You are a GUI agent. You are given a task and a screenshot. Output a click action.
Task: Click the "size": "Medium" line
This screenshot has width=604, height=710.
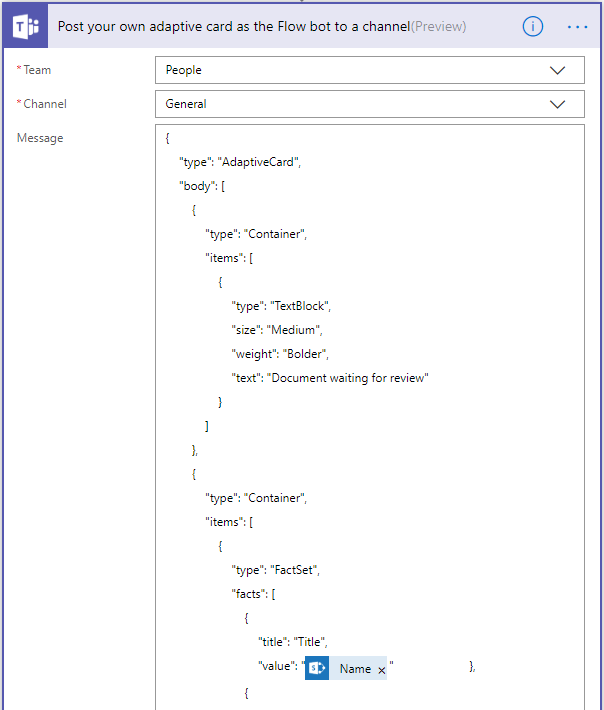(279, 330)
